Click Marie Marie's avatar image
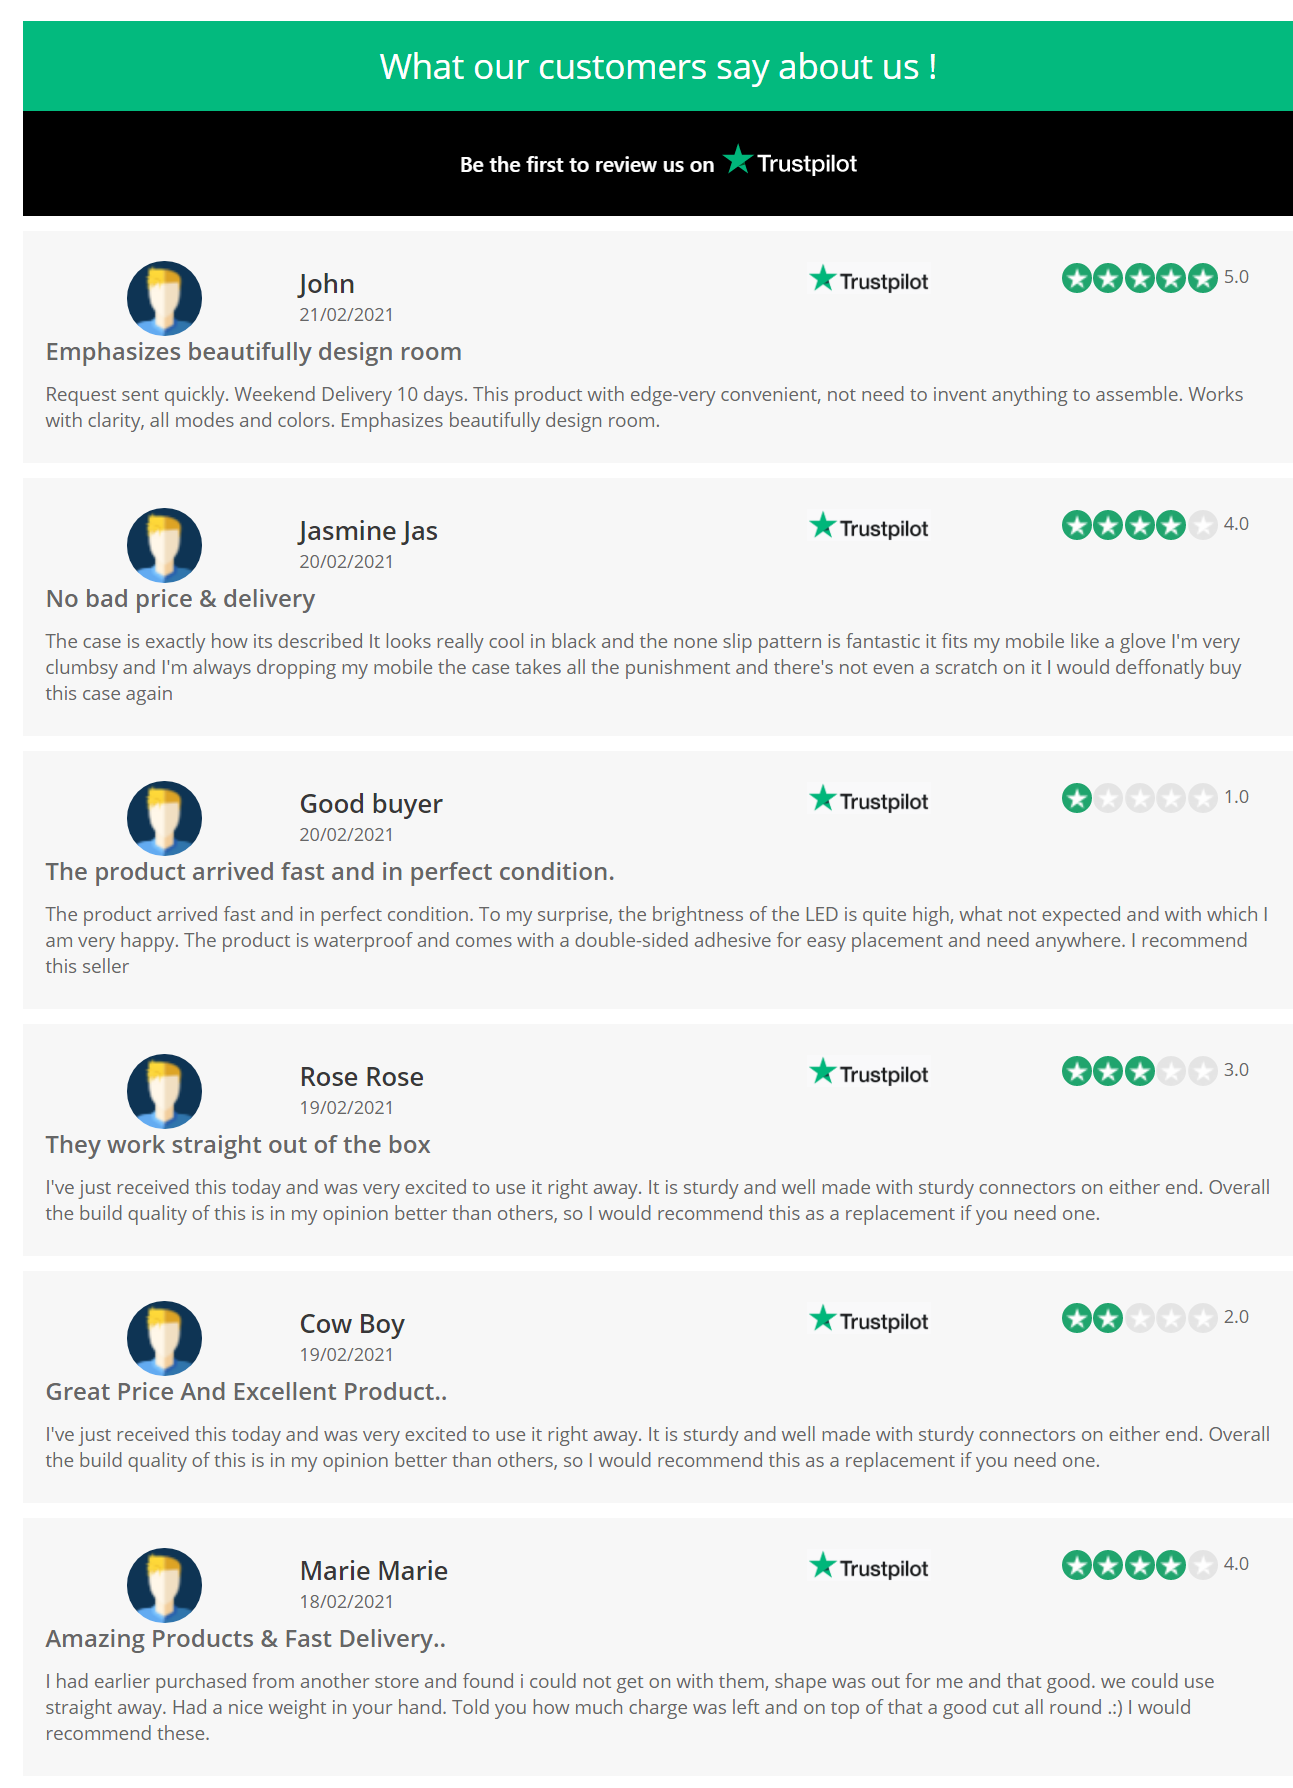 point(164,1585)
